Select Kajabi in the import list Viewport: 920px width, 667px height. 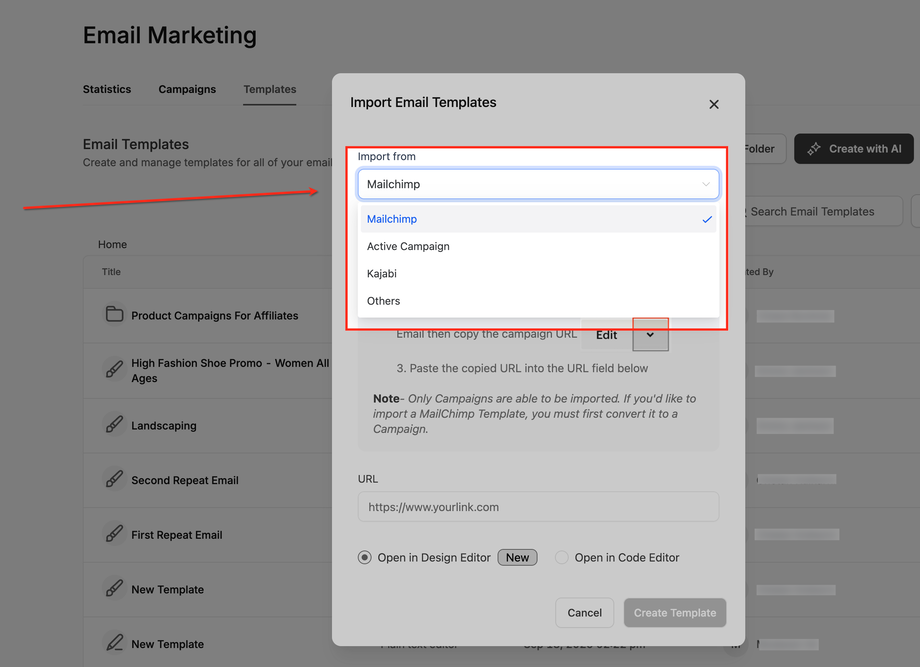pyautogui.click(x=382, y=273)
